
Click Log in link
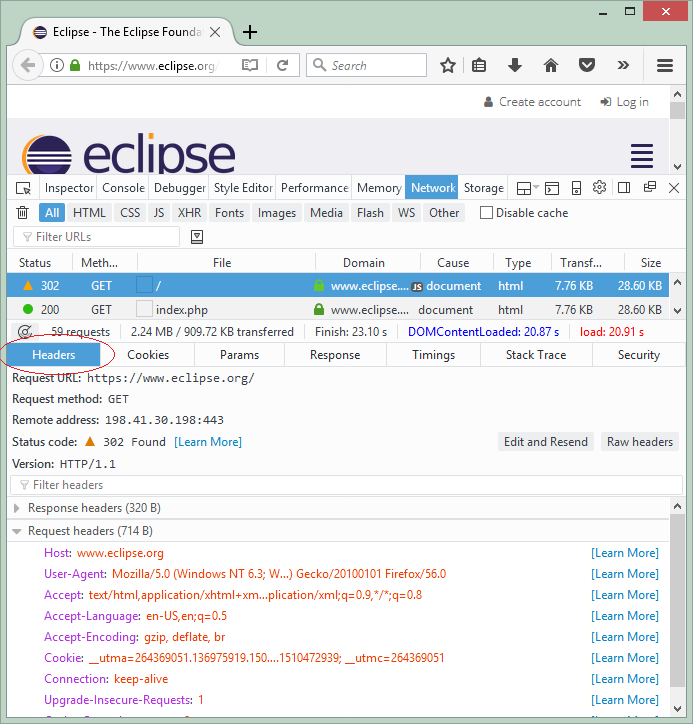[x=624, y=102]
